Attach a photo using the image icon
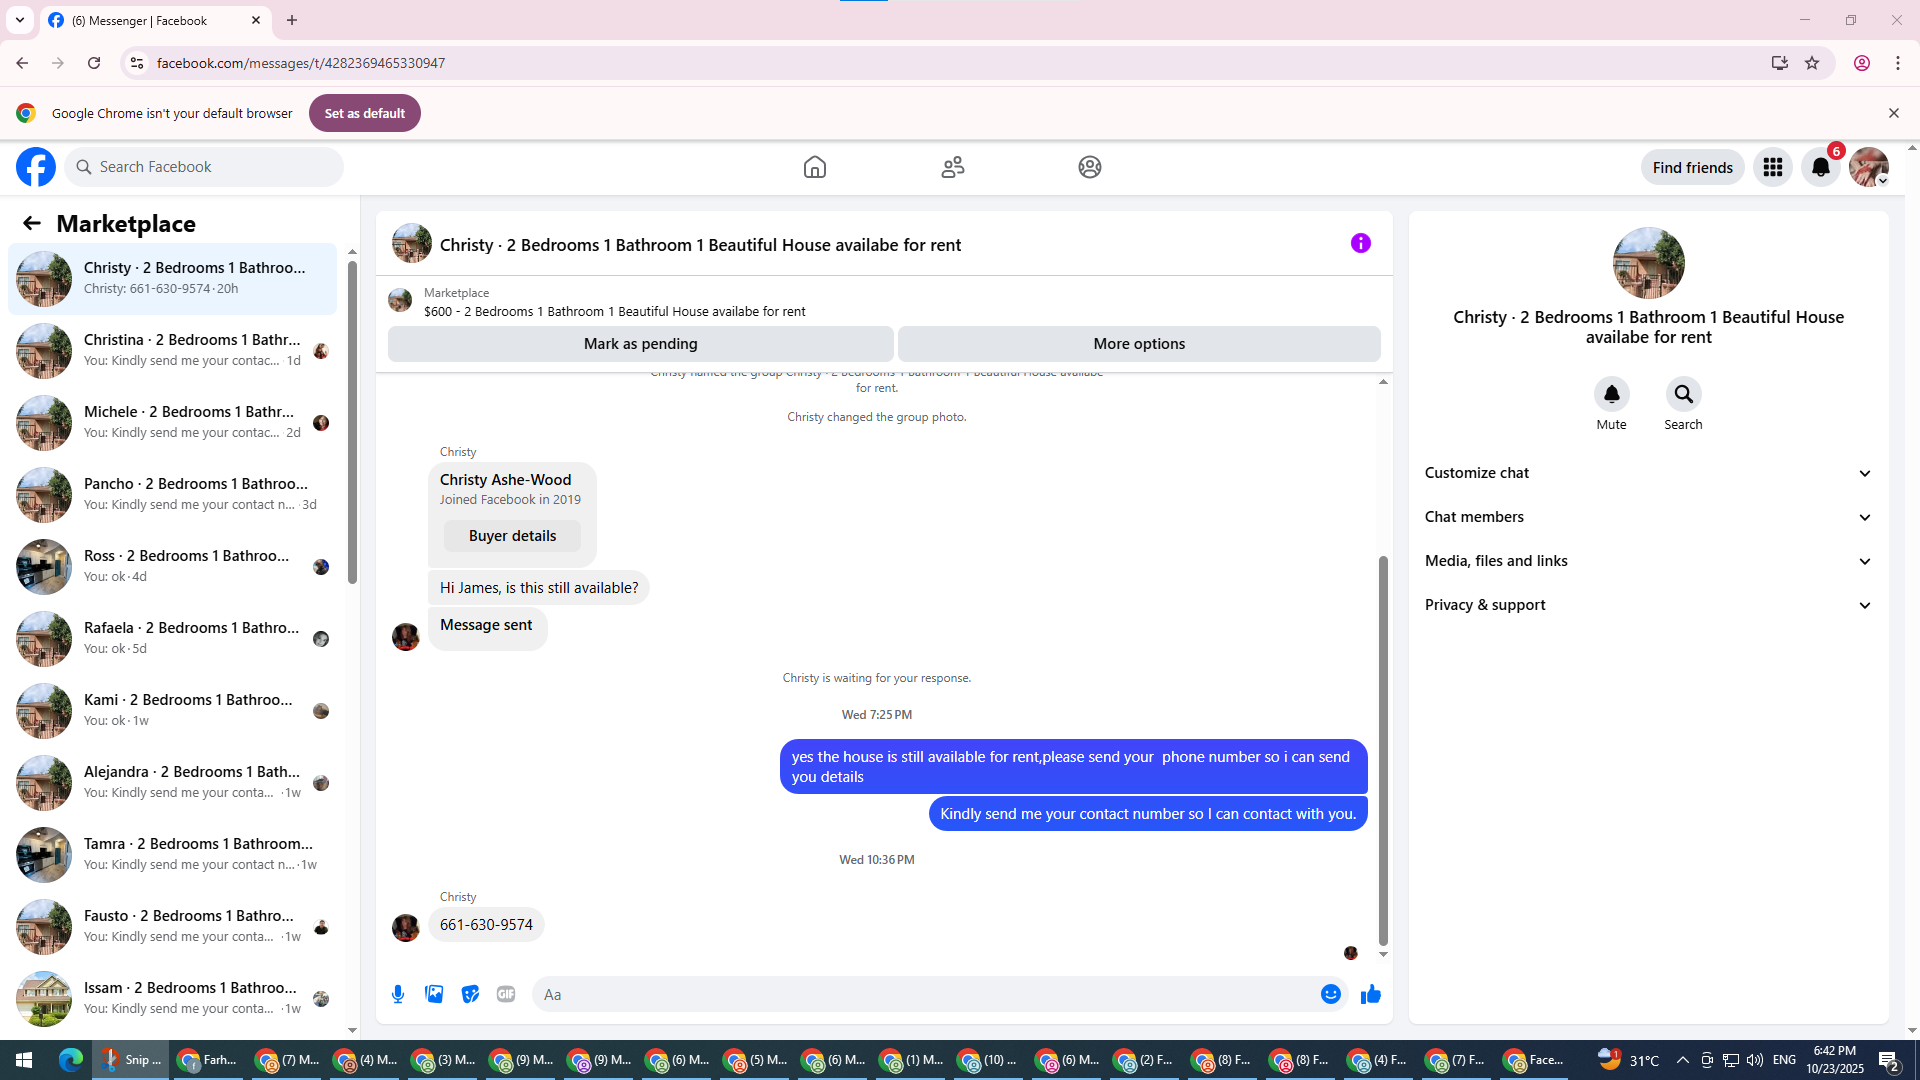1920x1080 pixels. 434,994
